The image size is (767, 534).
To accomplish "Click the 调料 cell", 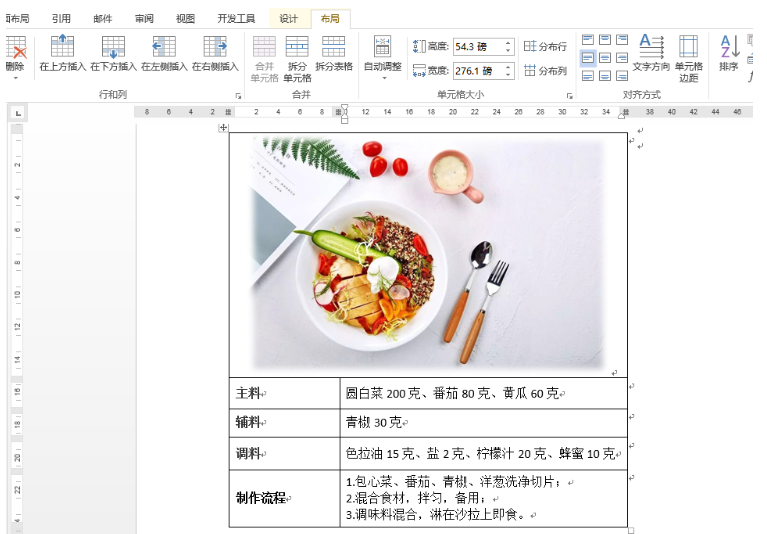I will coord(284,454).
